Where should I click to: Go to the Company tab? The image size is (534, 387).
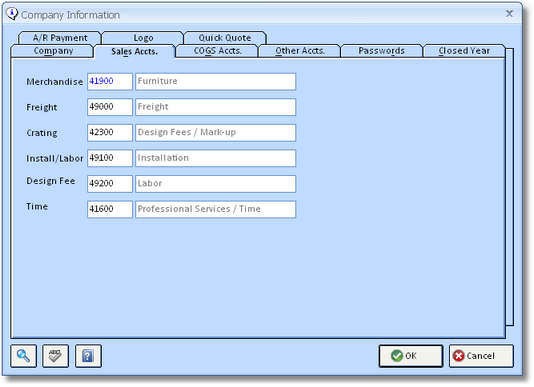53,51
